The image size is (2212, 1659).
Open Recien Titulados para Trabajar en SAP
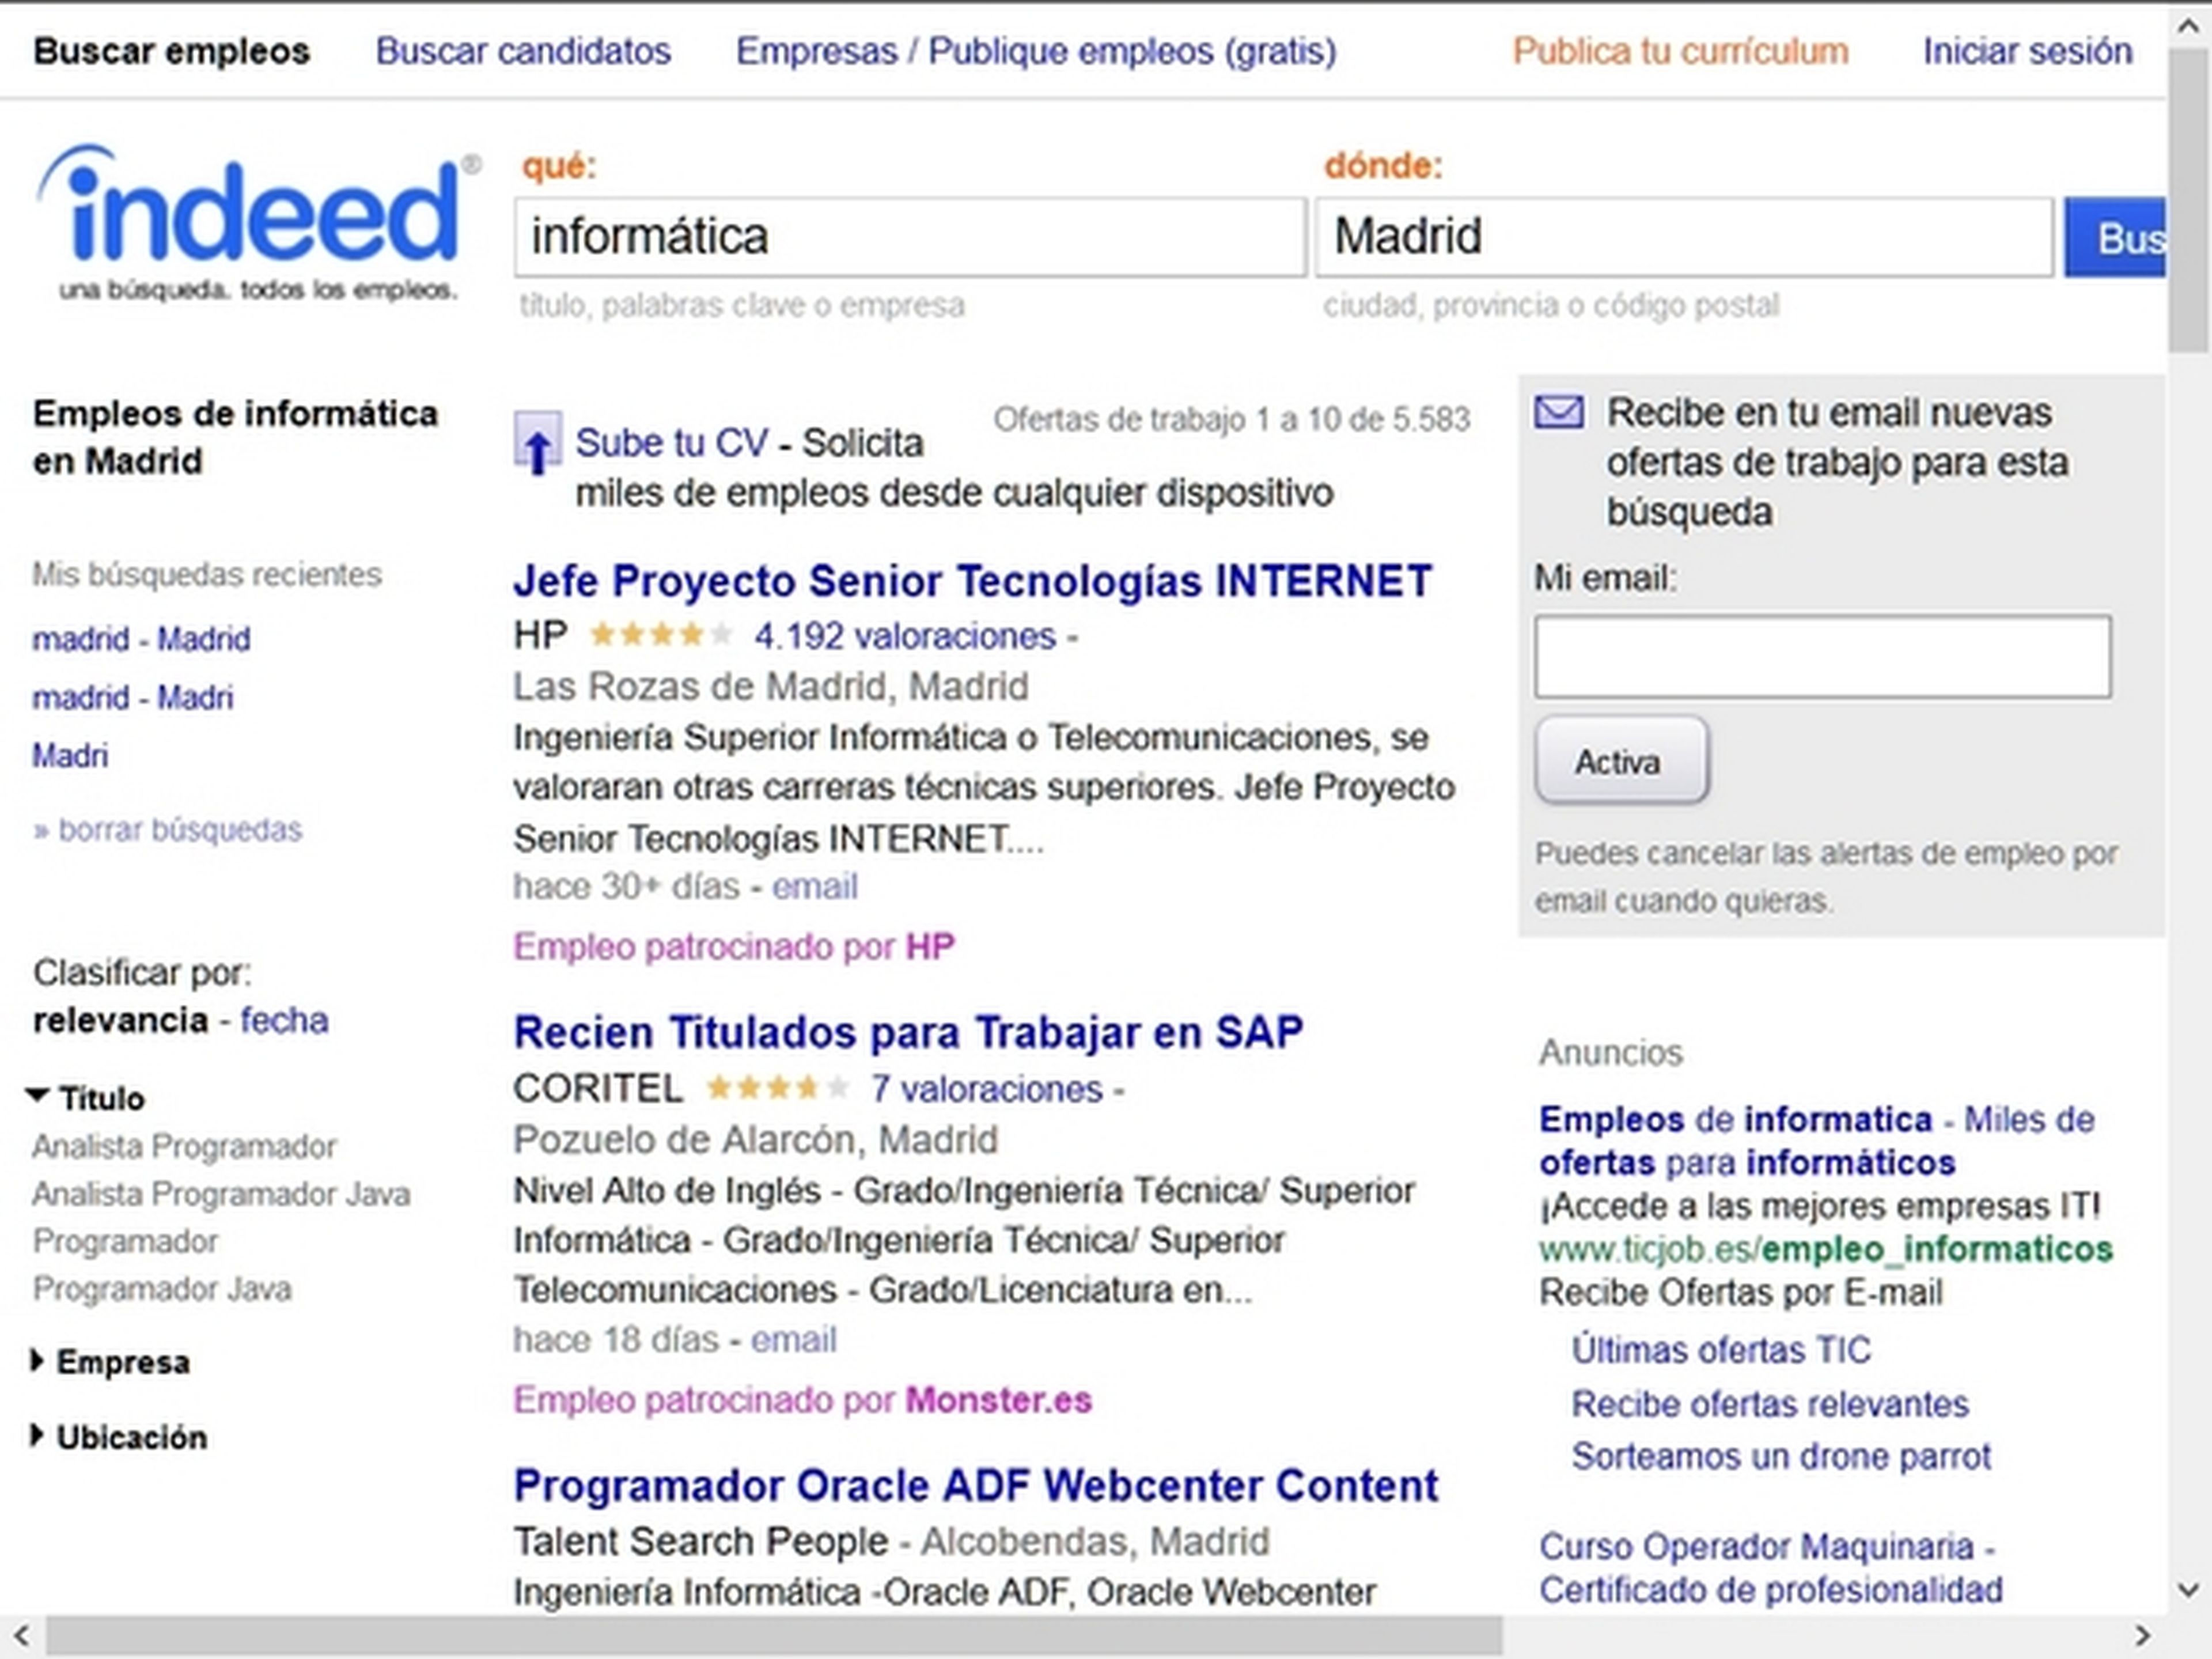(908, 1033)
